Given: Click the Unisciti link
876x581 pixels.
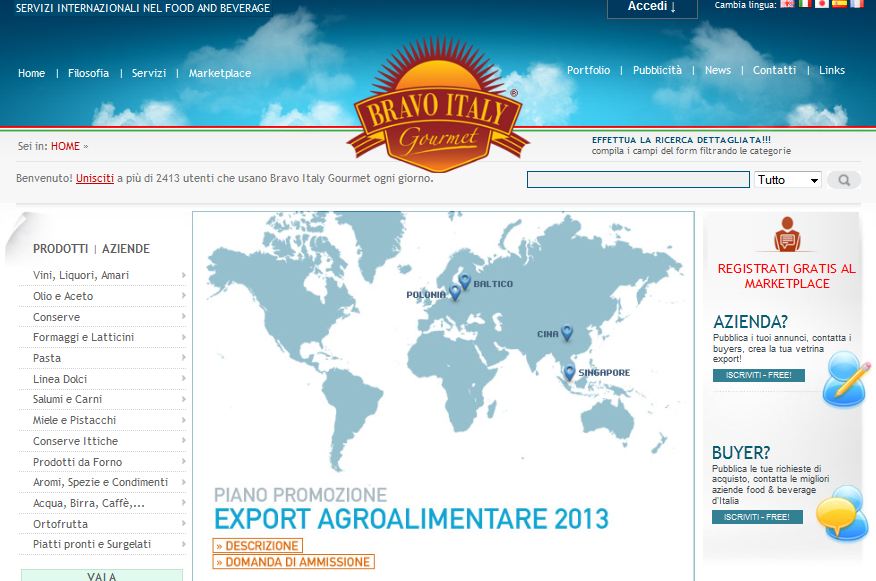Looking at the screenshot, I should pyautogui.click(x=95, y=178).
